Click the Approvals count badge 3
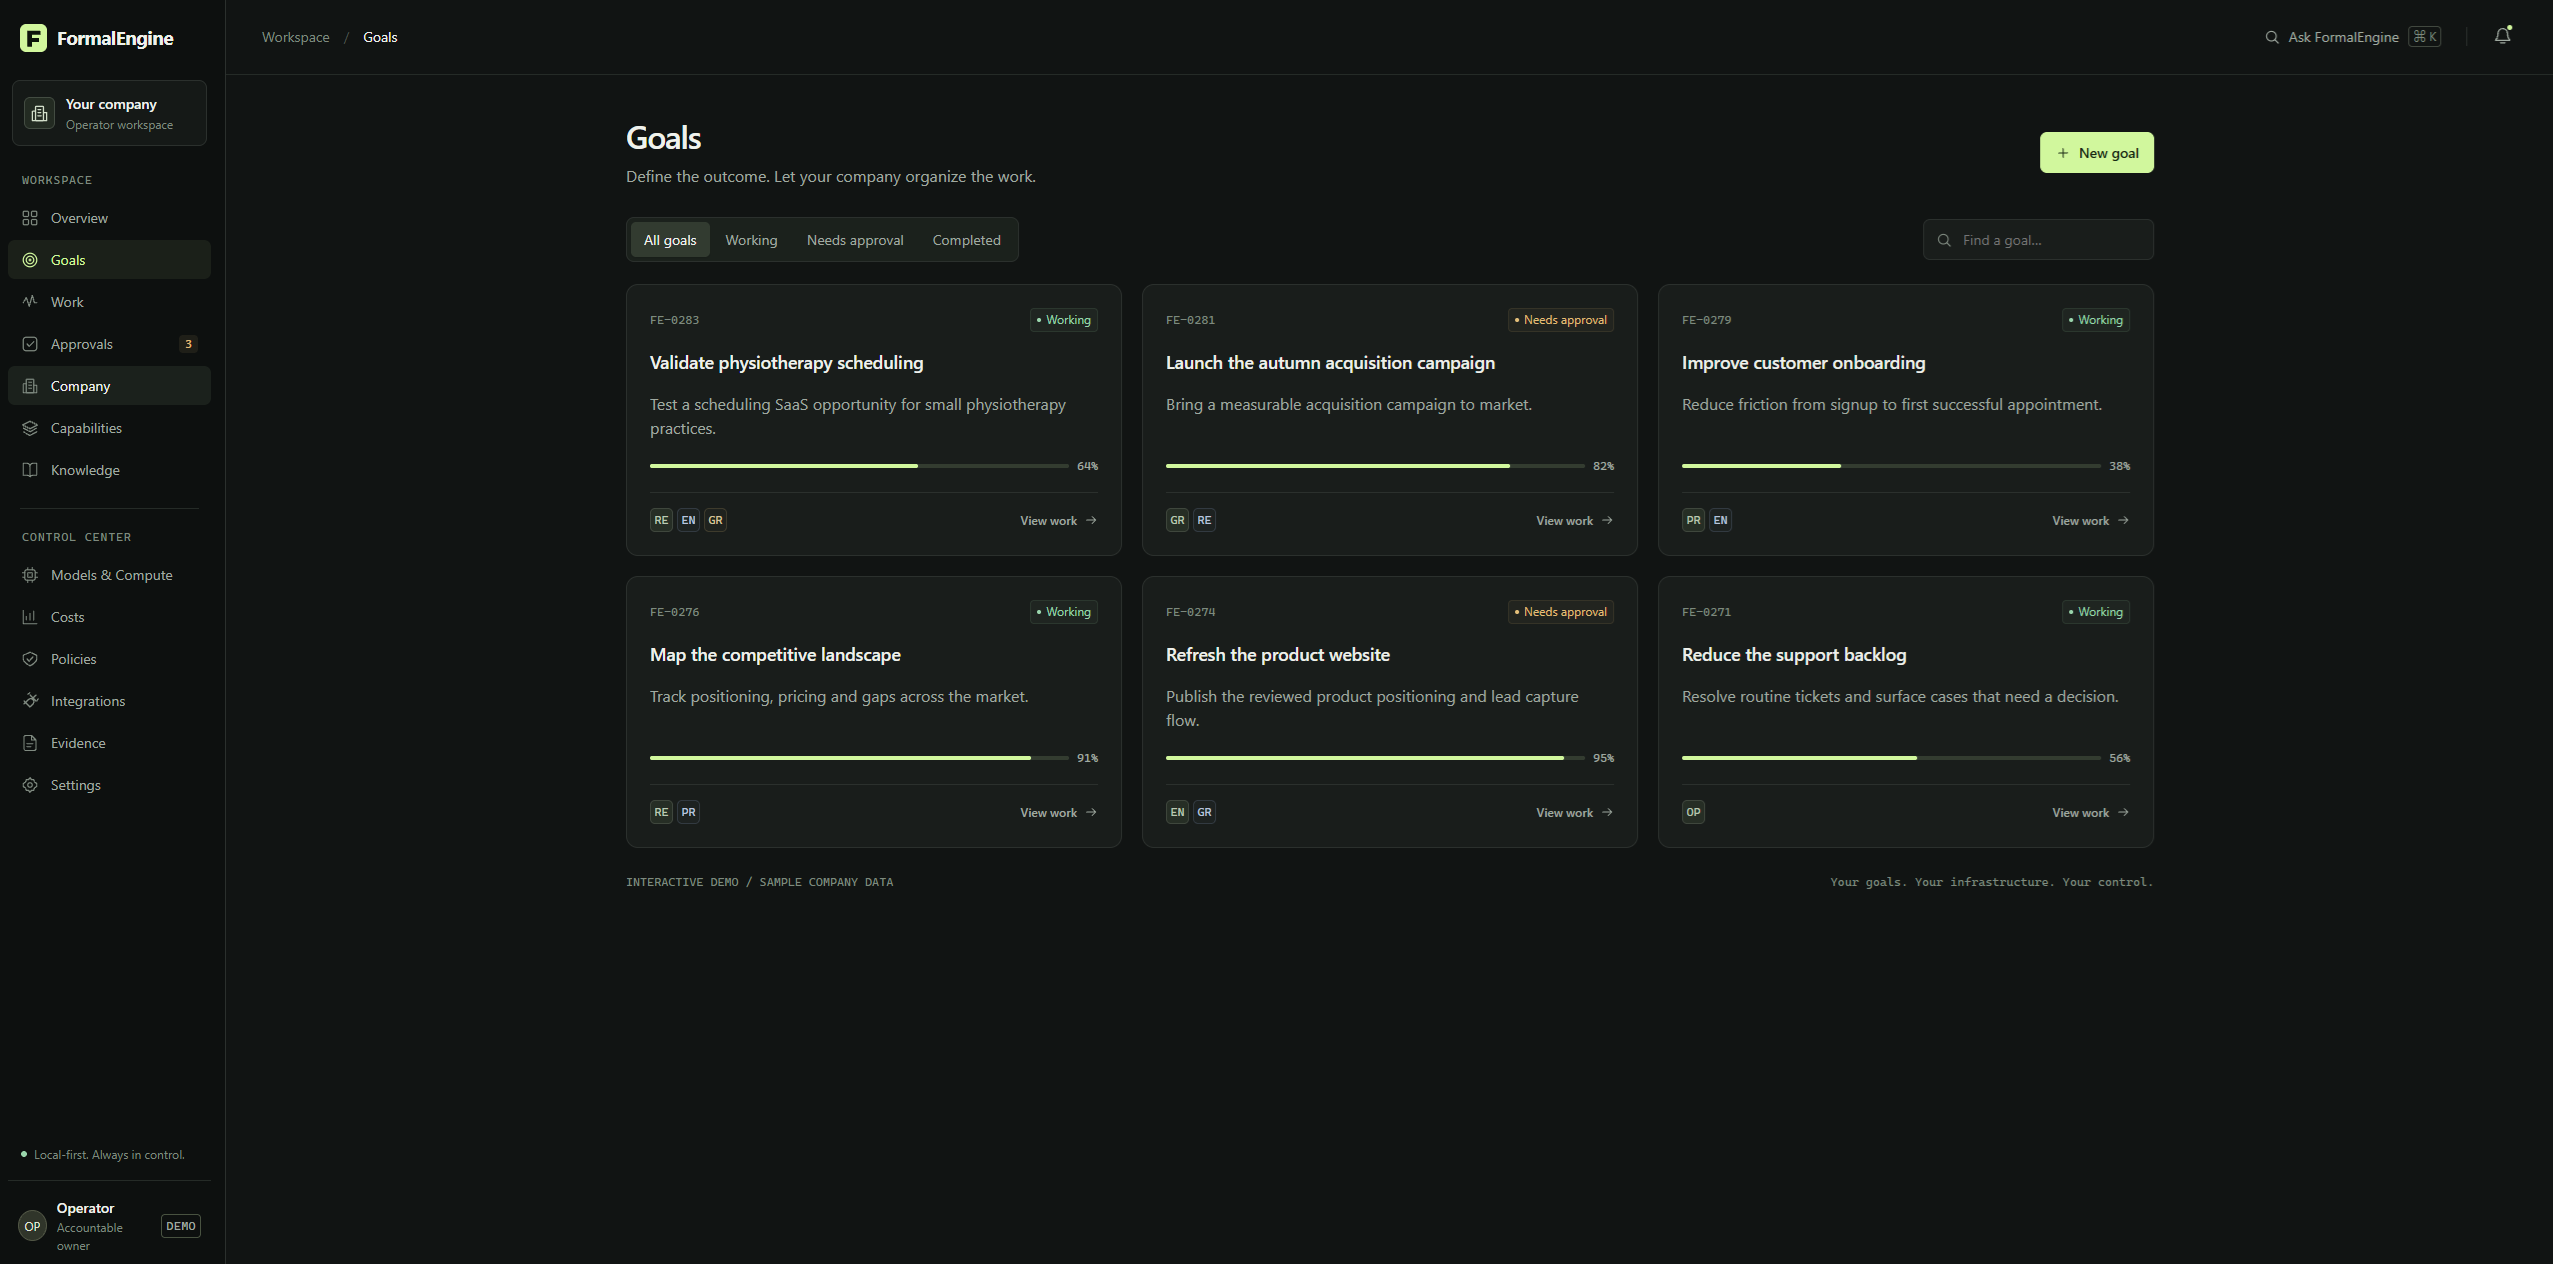Image resolution: width=2553 pixels, height=1264 pixels. (x=188, y=344)
